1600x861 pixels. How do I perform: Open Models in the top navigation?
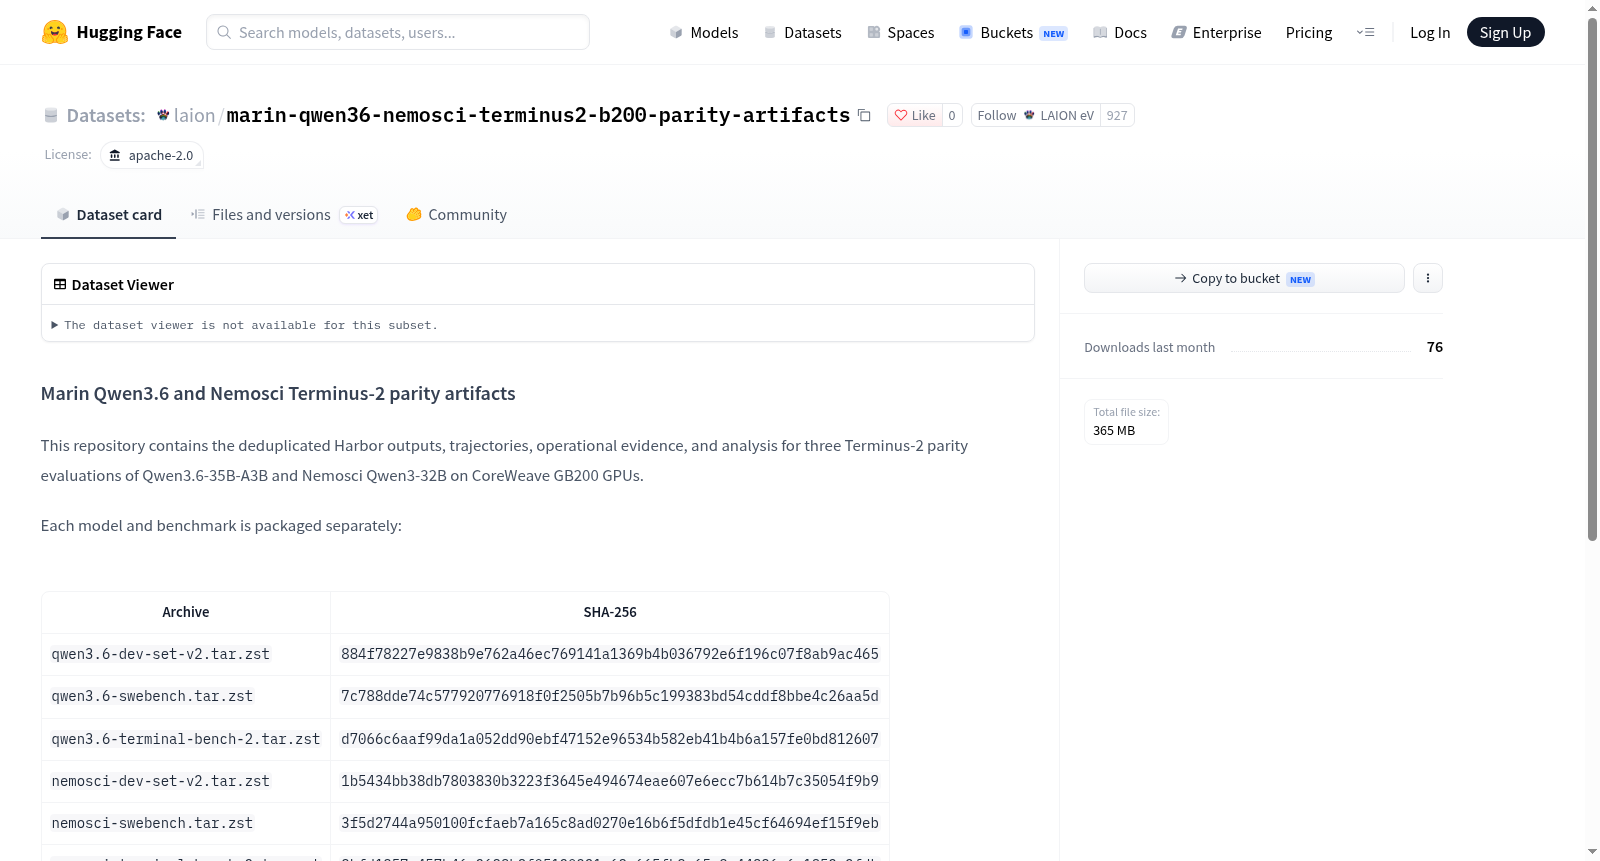pyautogui.click(x=704, y=32)
